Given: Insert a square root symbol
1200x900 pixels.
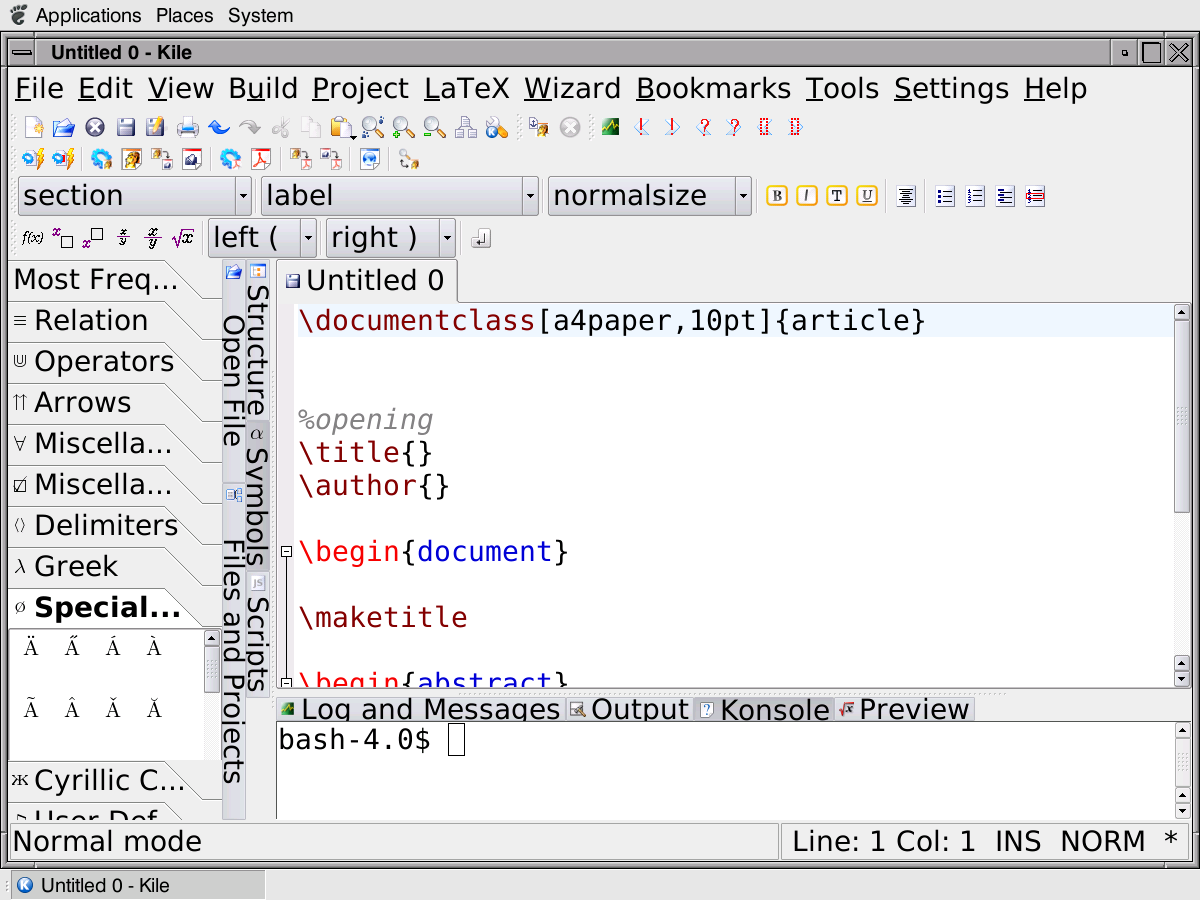Looking at the screenshot, I should tap(182, 239).
